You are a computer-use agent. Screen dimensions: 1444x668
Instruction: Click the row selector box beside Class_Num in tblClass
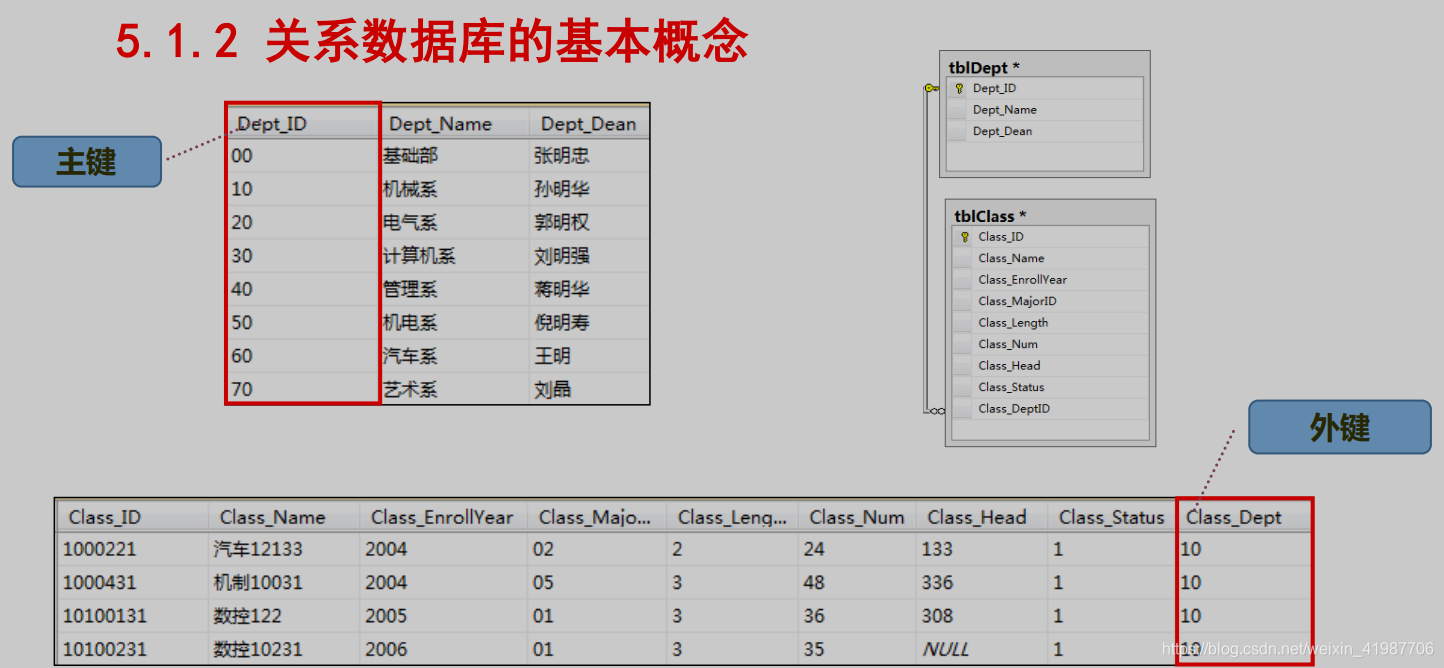(x=963, y=344)
